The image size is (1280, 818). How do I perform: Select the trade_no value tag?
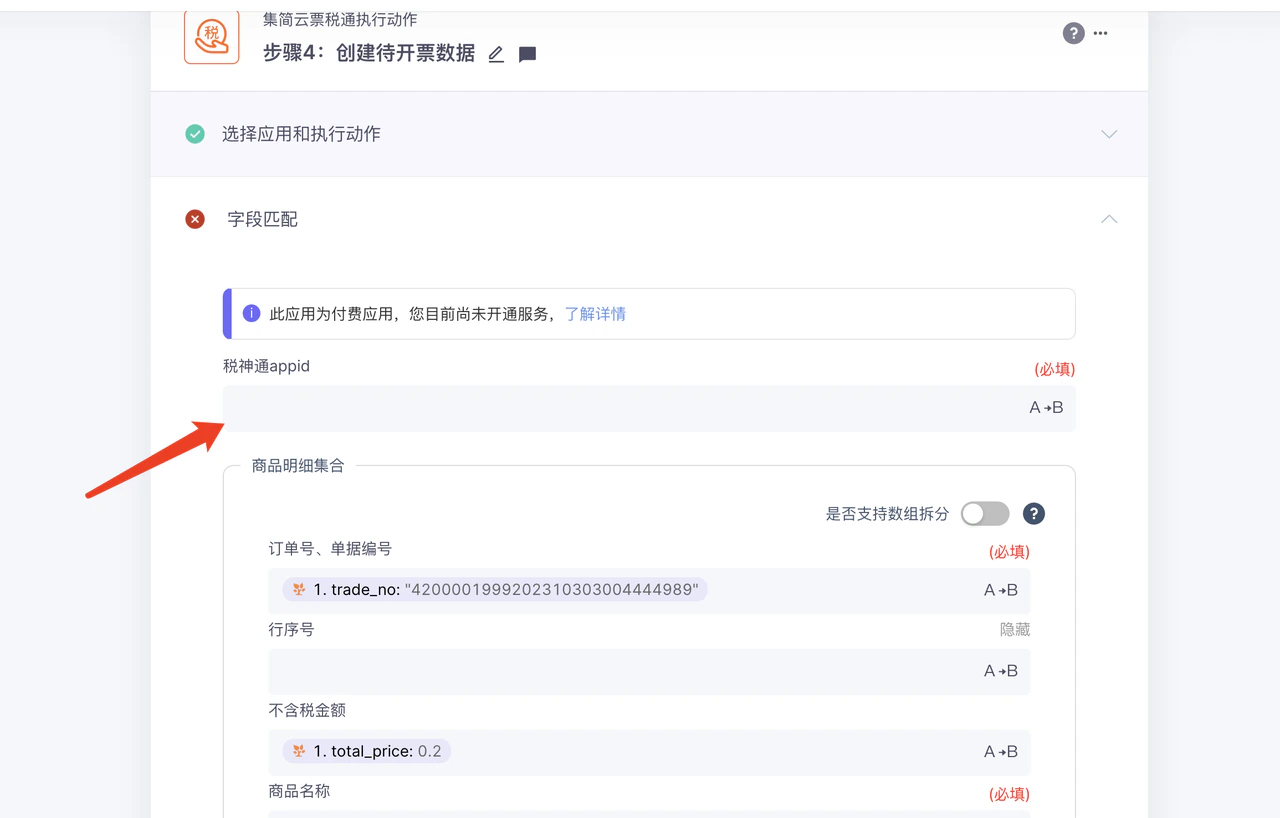(x=495, y=590)
